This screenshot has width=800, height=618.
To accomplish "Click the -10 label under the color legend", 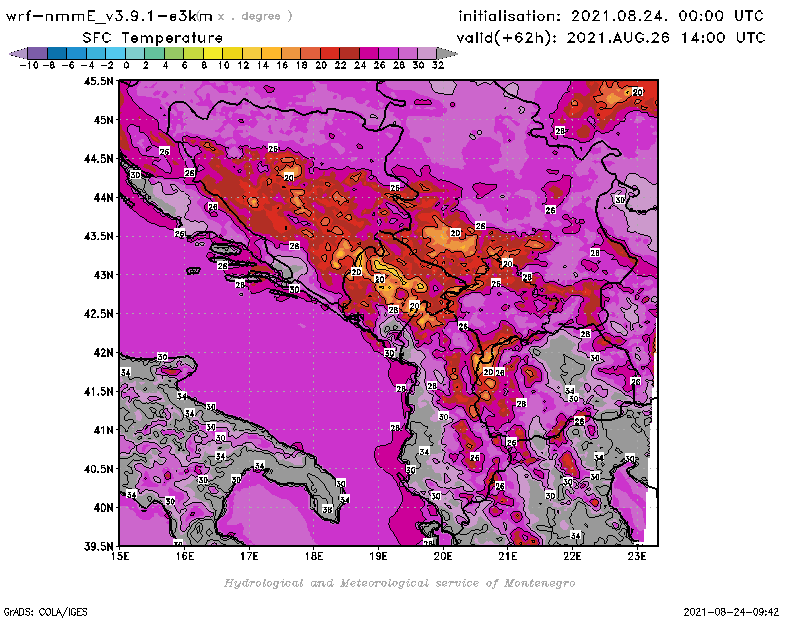I will point(29,65).
